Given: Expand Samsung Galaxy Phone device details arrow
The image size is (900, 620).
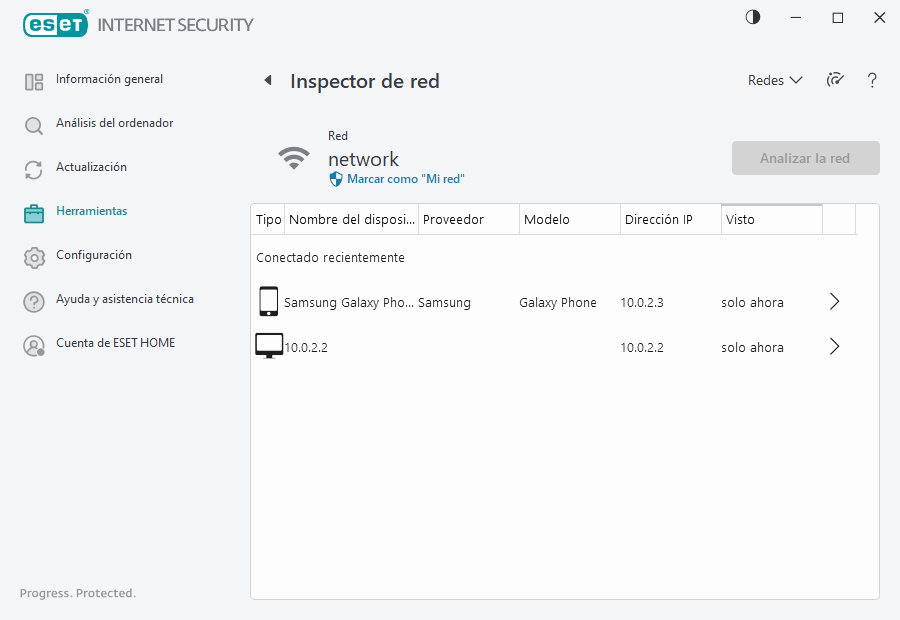Looking at the screenshot, I should (835, 302).
